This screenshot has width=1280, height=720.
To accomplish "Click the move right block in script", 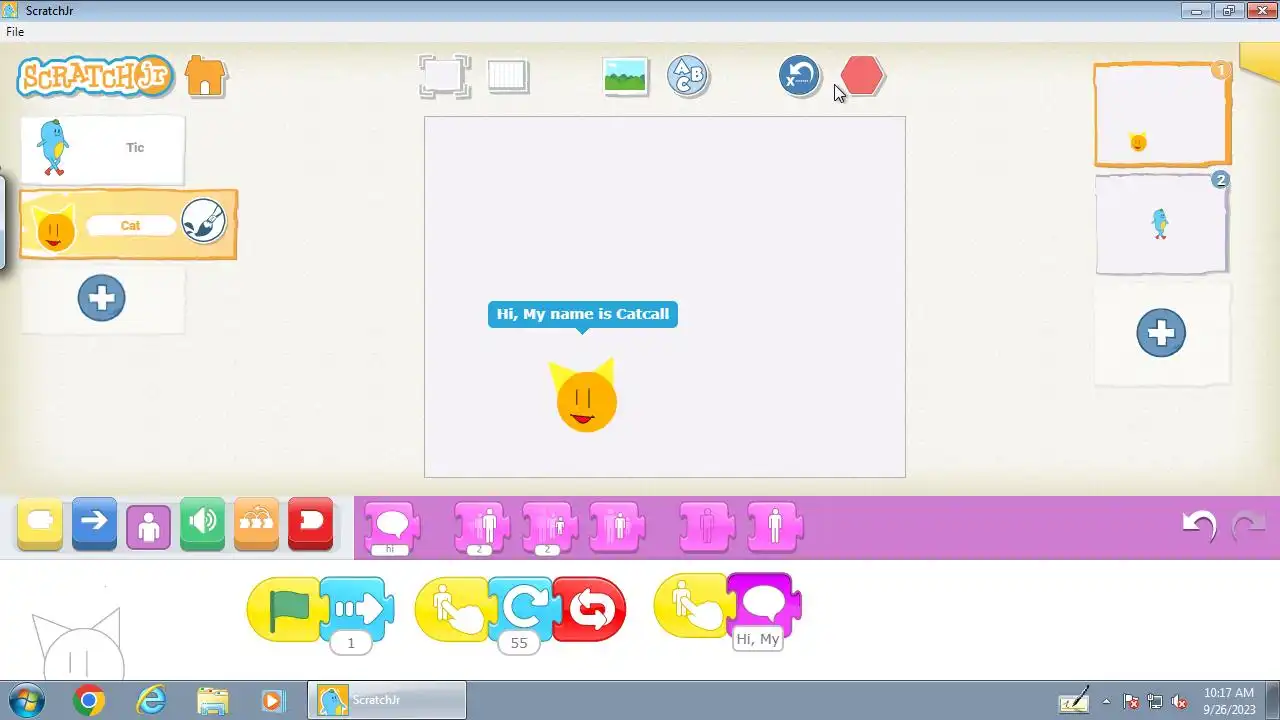I will click(356, 608).
